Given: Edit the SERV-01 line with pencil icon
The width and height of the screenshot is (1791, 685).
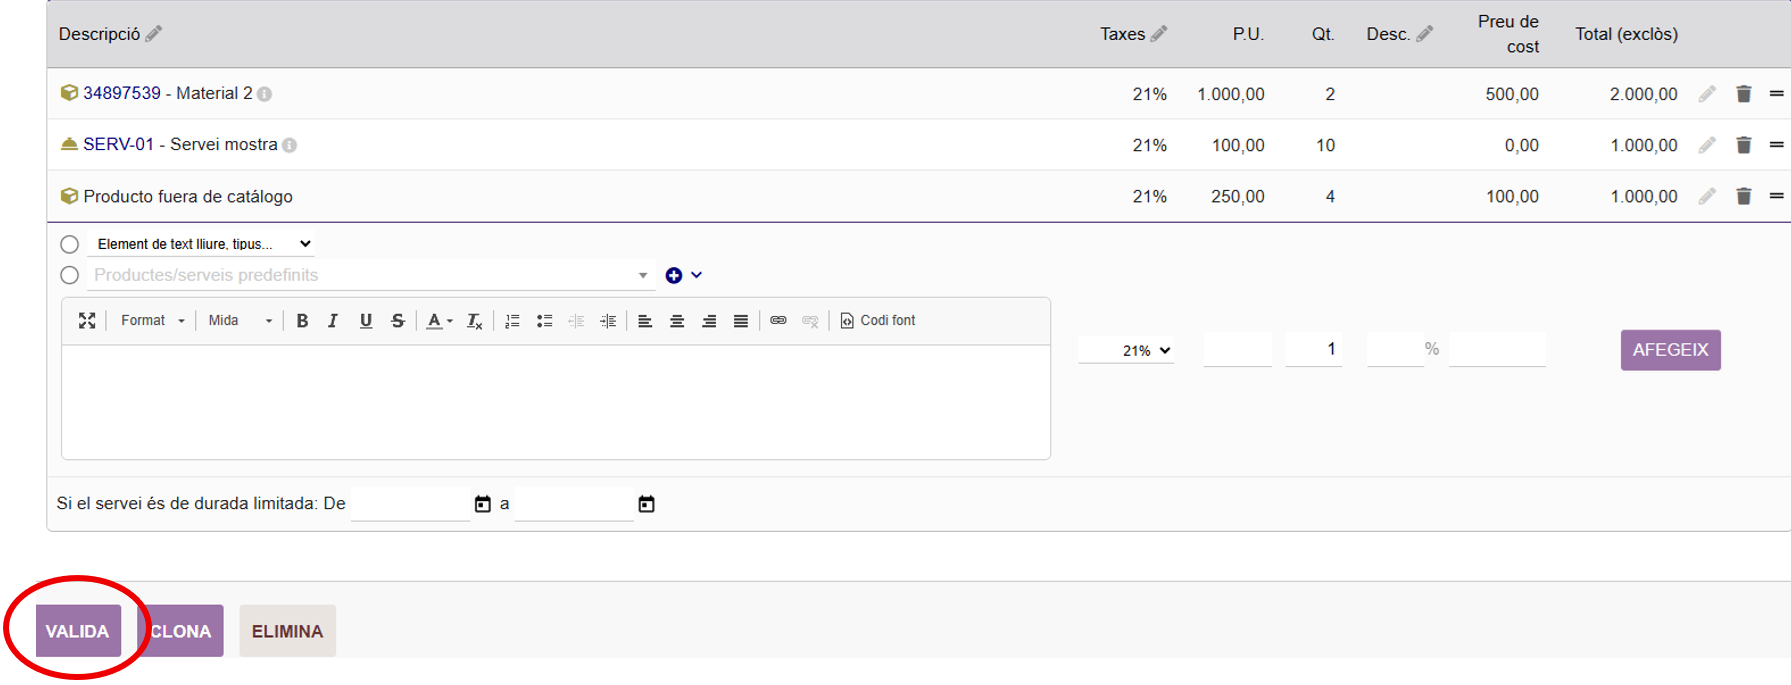Looking at the screenshot, I should 1707,145.
